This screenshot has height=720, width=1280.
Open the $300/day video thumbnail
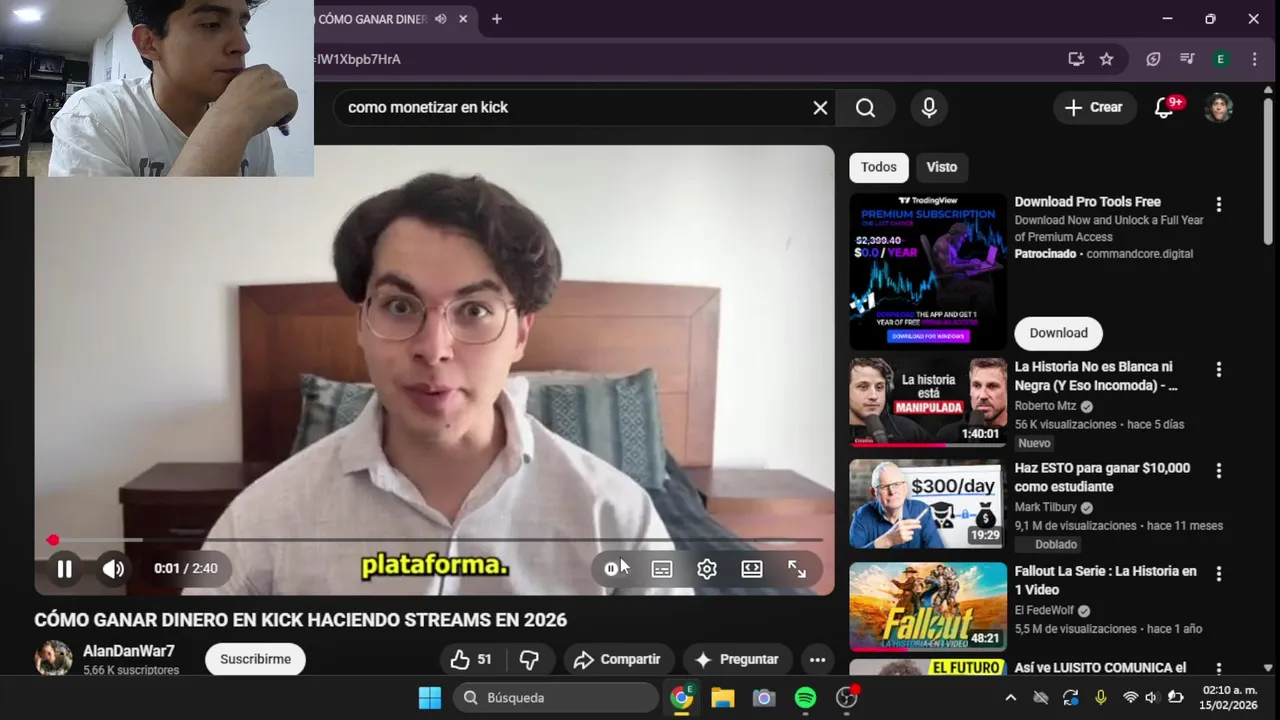(x=928, y=504)
